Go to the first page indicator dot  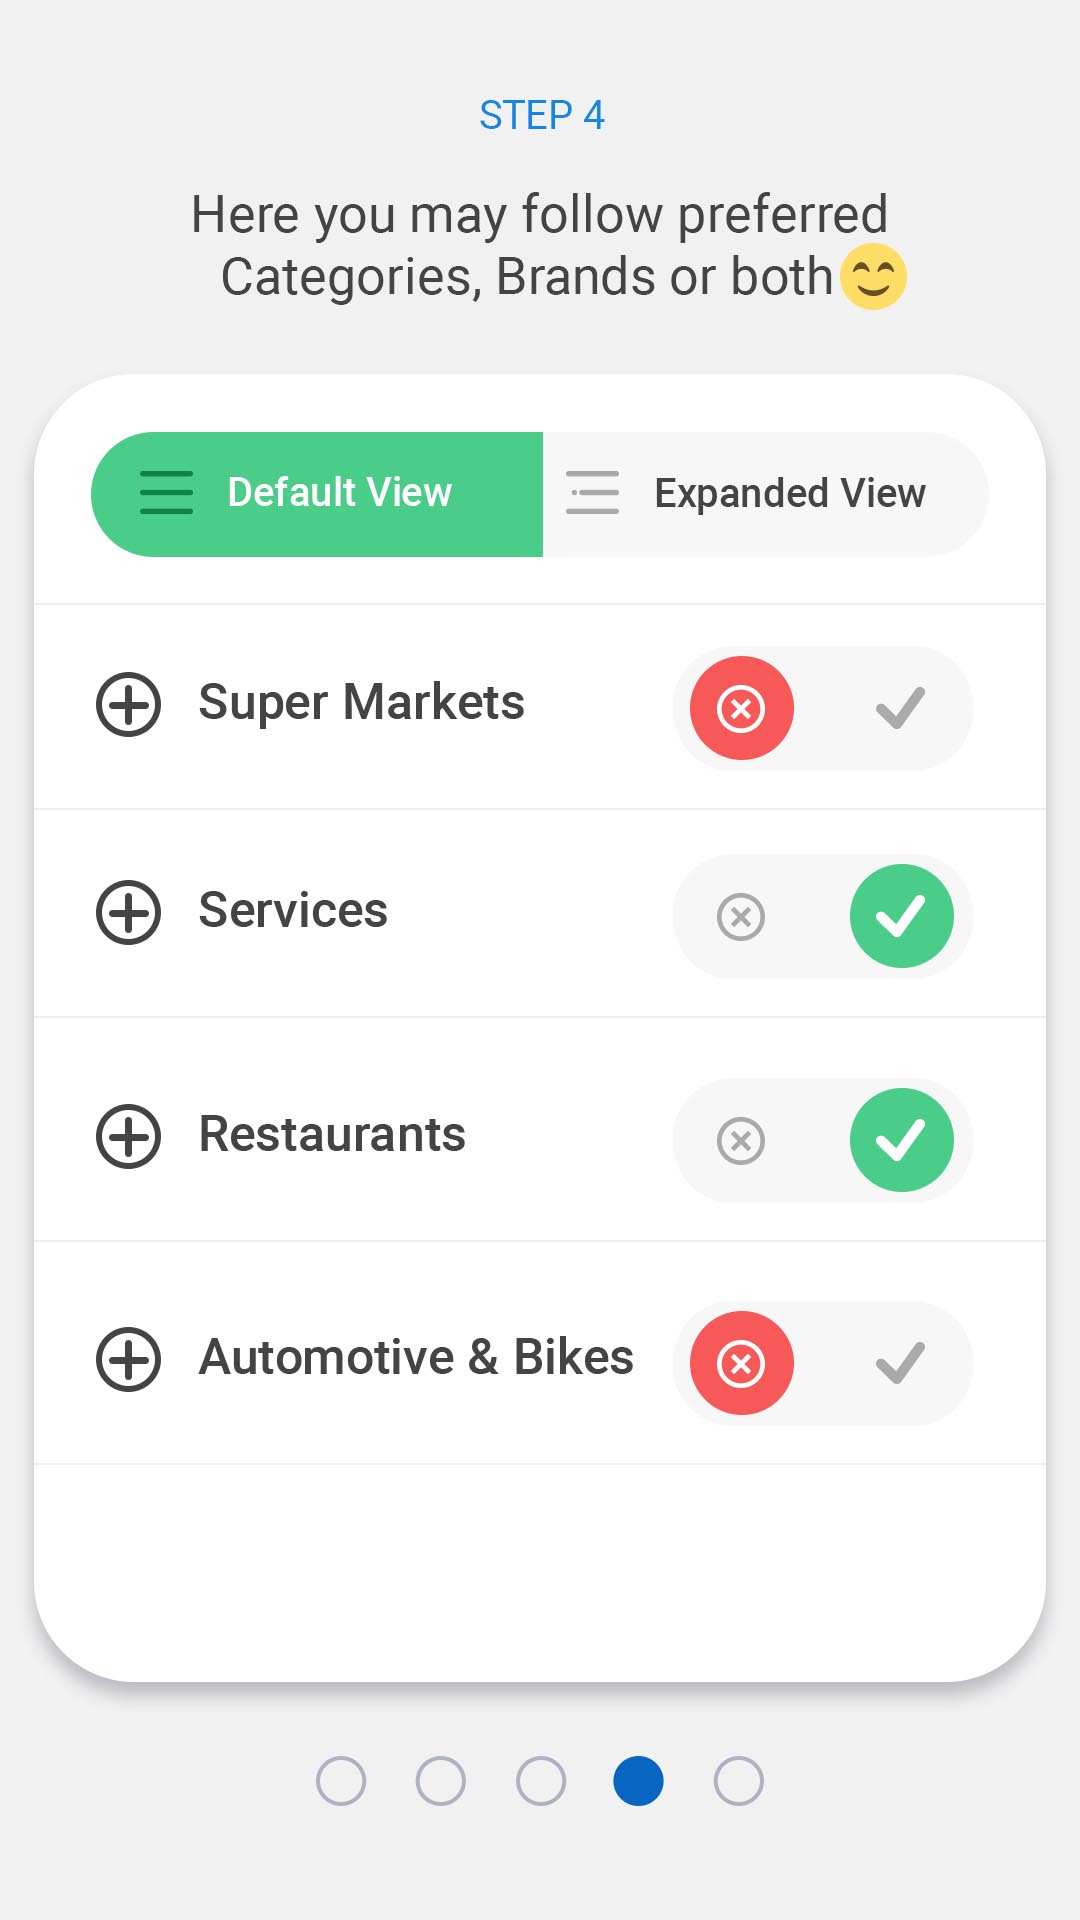[x=341, y=1781]
